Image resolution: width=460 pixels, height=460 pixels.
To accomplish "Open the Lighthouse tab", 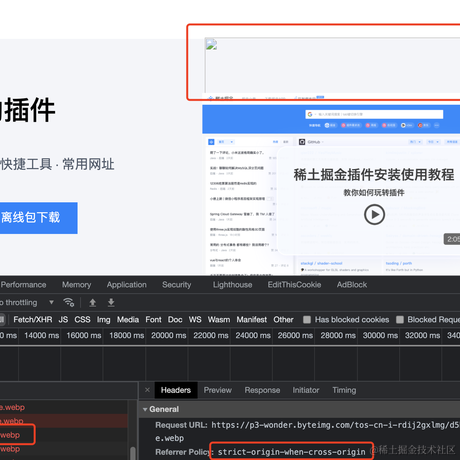I will [x=232, y=285].
